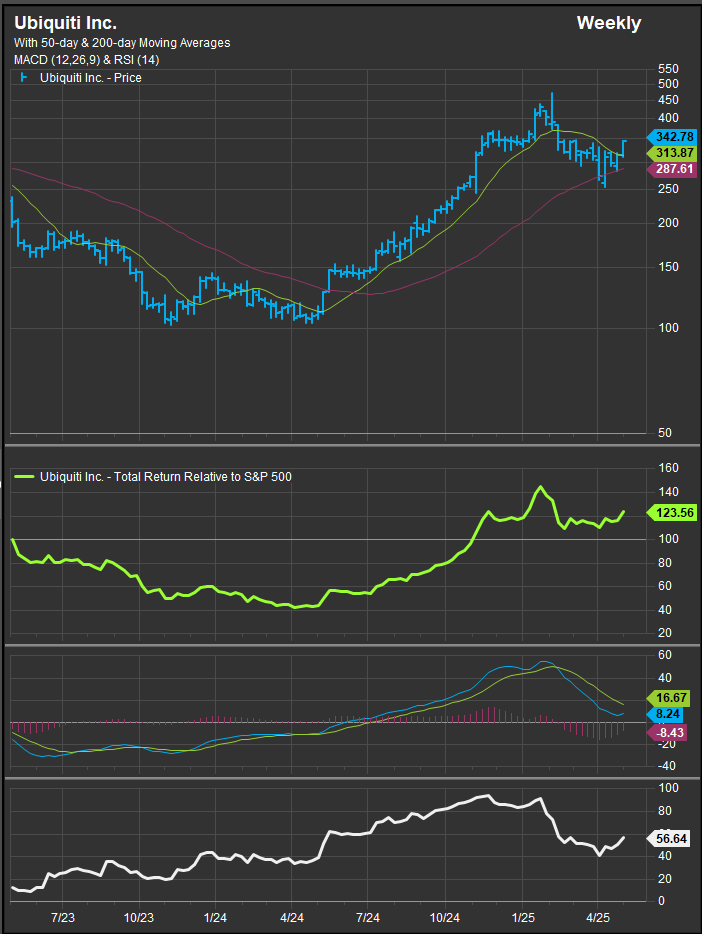
Task: Click the 4/24 date axis label
Action: click(292, 918)
